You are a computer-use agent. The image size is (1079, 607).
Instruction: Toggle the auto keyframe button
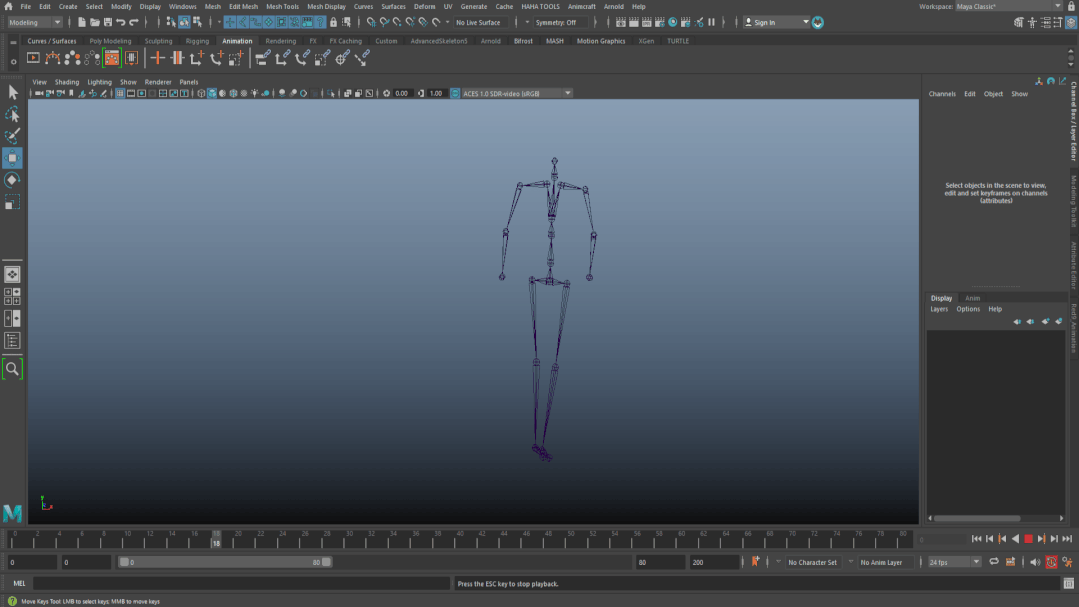1051,562
